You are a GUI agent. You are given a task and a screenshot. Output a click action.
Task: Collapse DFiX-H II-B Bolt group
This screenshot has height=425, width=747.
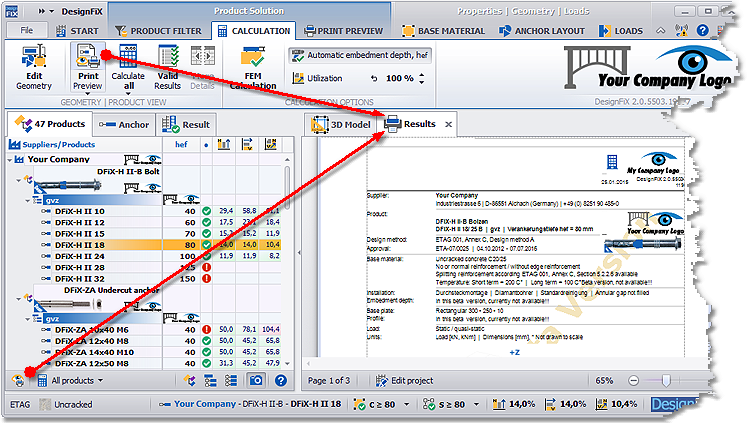click(x=19, y=180)
